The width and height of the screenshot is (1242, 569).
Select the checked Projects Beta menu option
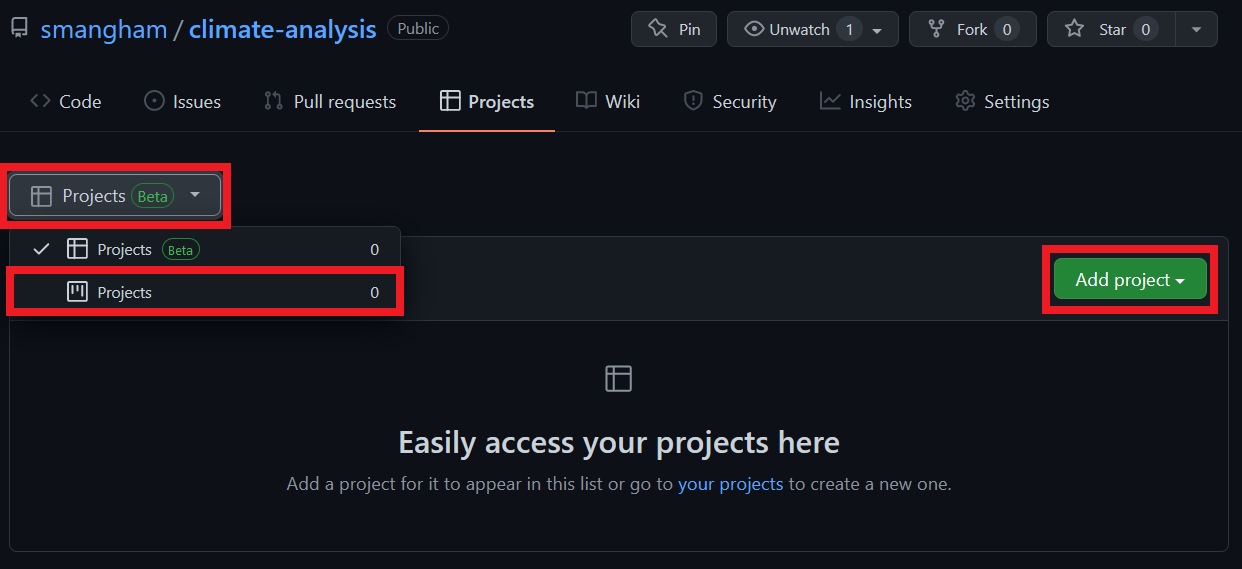click(205, 249)
